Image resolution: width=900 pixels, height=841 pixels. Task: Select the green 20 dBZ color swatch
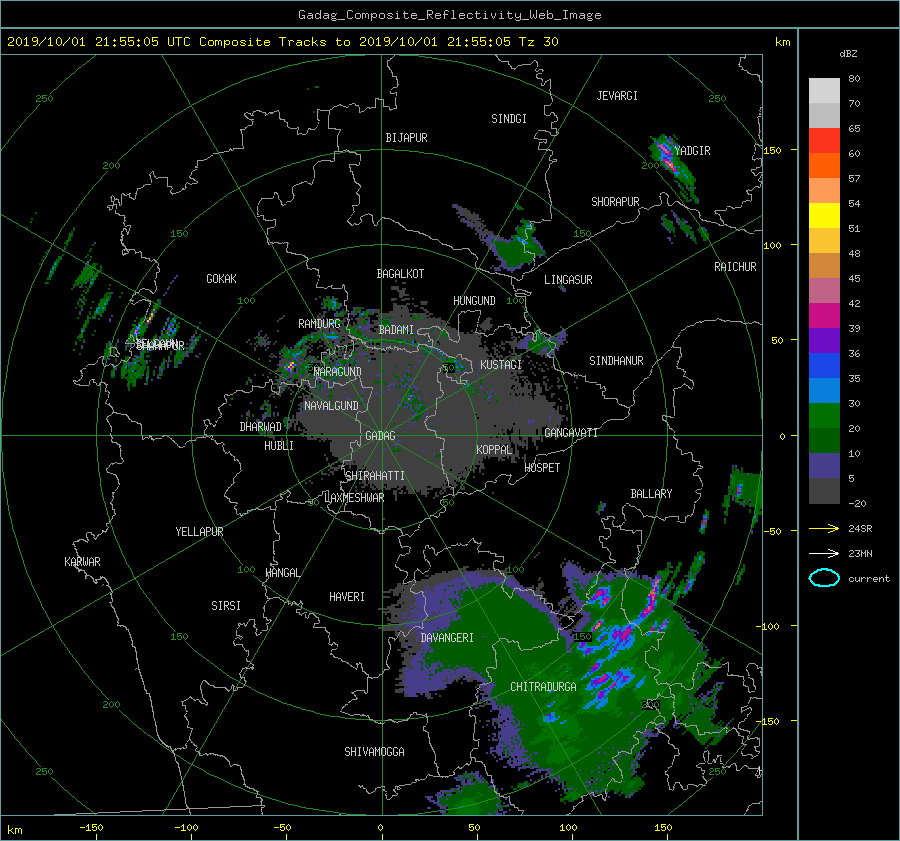[824, 416]
